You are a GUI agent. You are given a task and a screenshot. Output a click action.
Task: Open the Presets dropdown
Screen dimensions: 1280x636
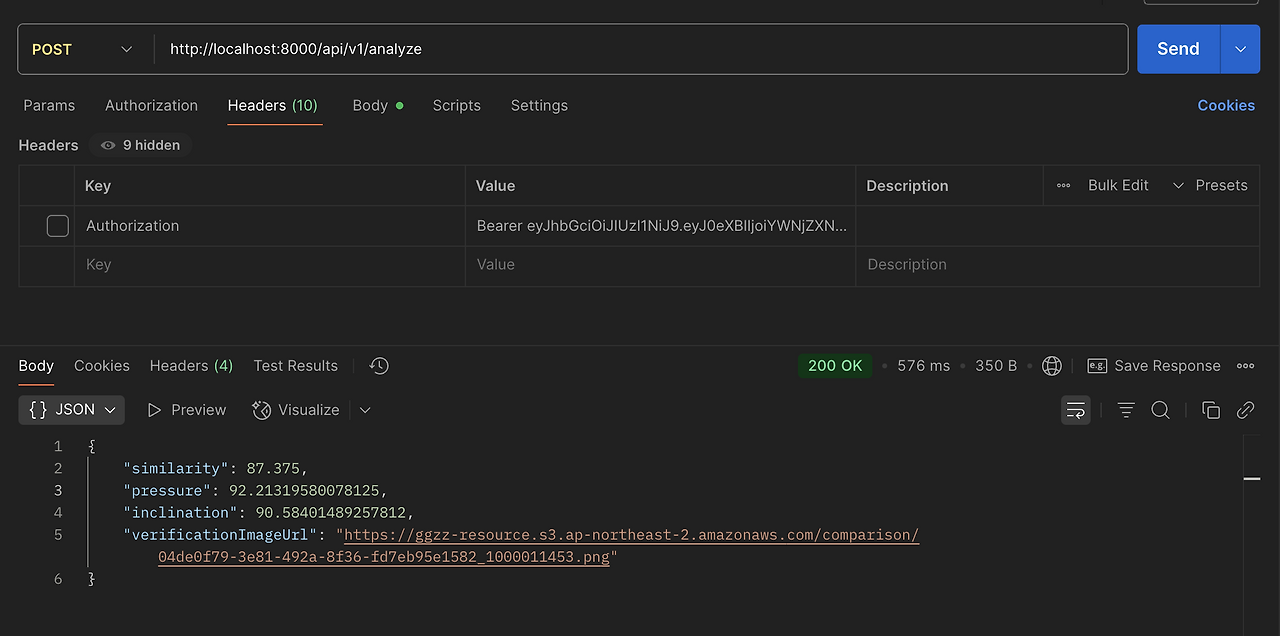[x=1210, y=185]
